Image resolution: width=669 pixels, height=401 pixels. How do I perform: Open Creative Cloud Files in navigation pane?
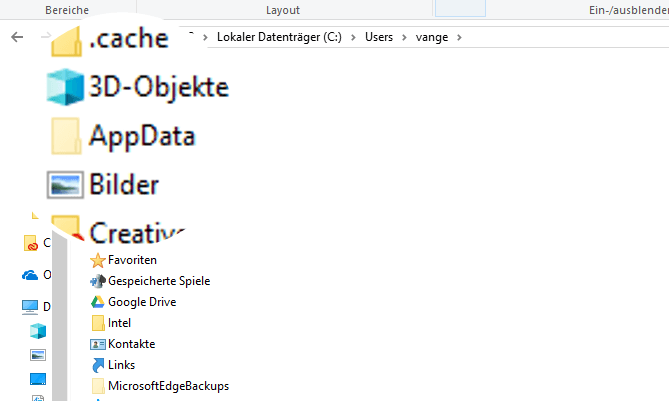click(x=31, y=243)
